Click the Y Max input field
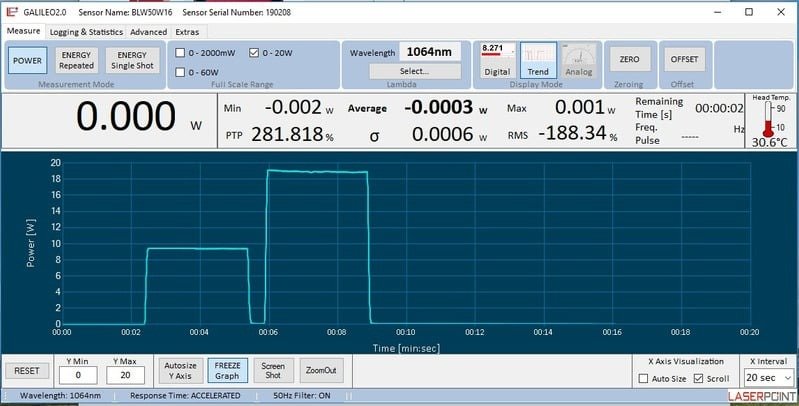 point(125,375)
